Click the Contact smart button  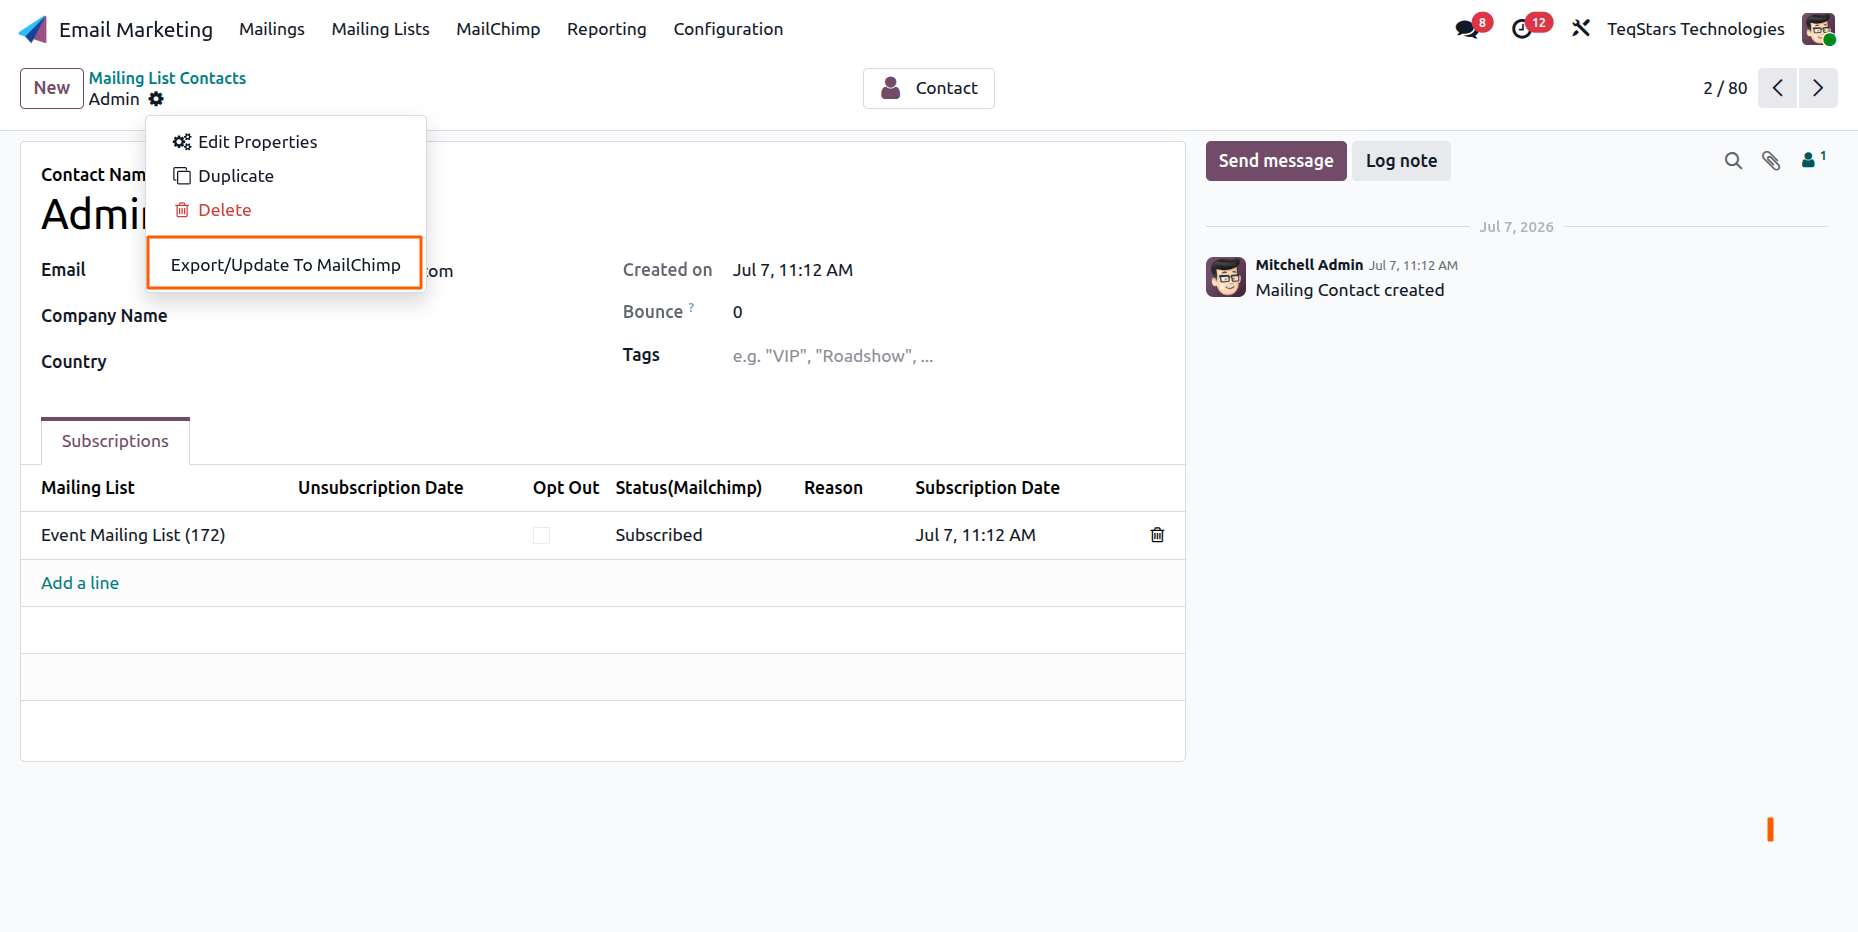929,88
